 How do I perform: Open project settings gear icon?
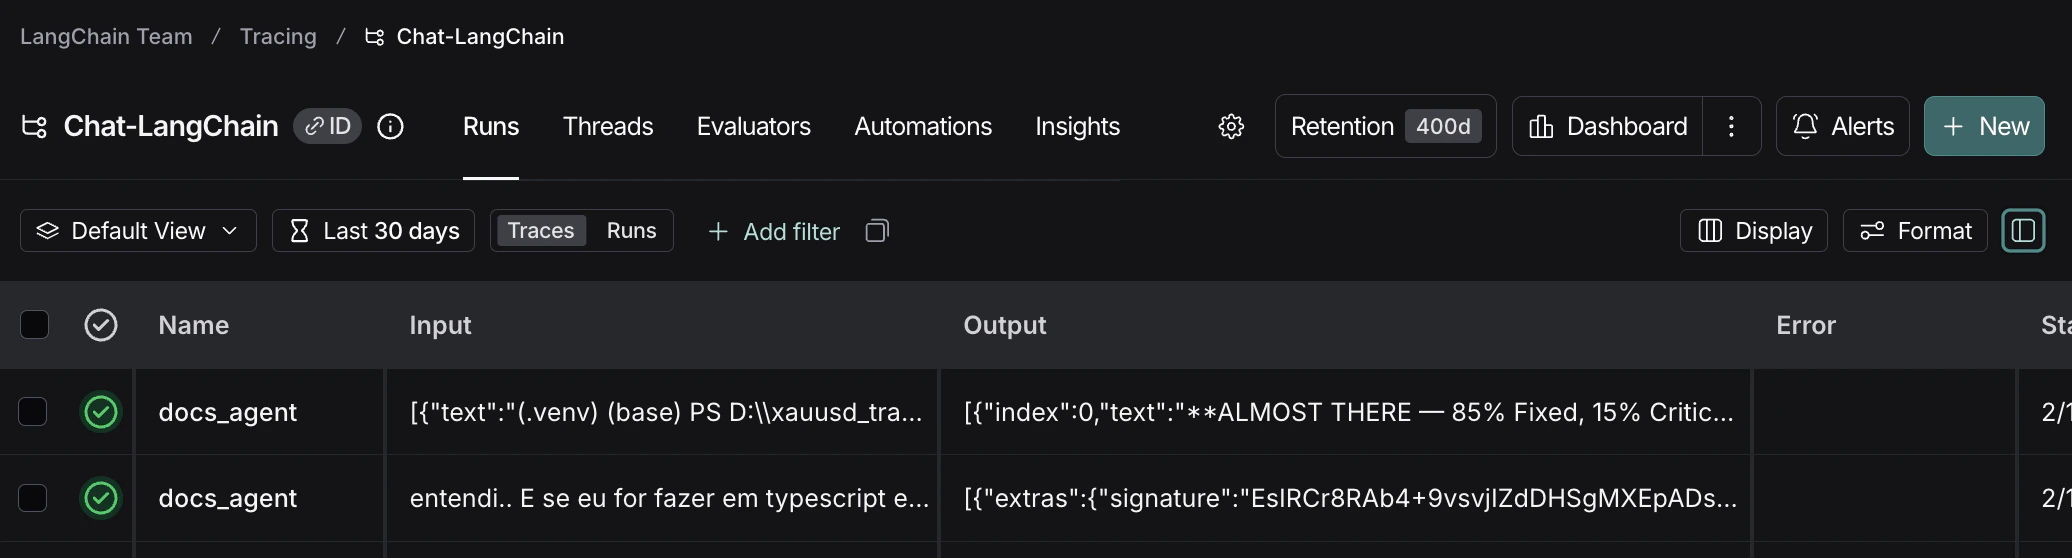[1231, 126]
